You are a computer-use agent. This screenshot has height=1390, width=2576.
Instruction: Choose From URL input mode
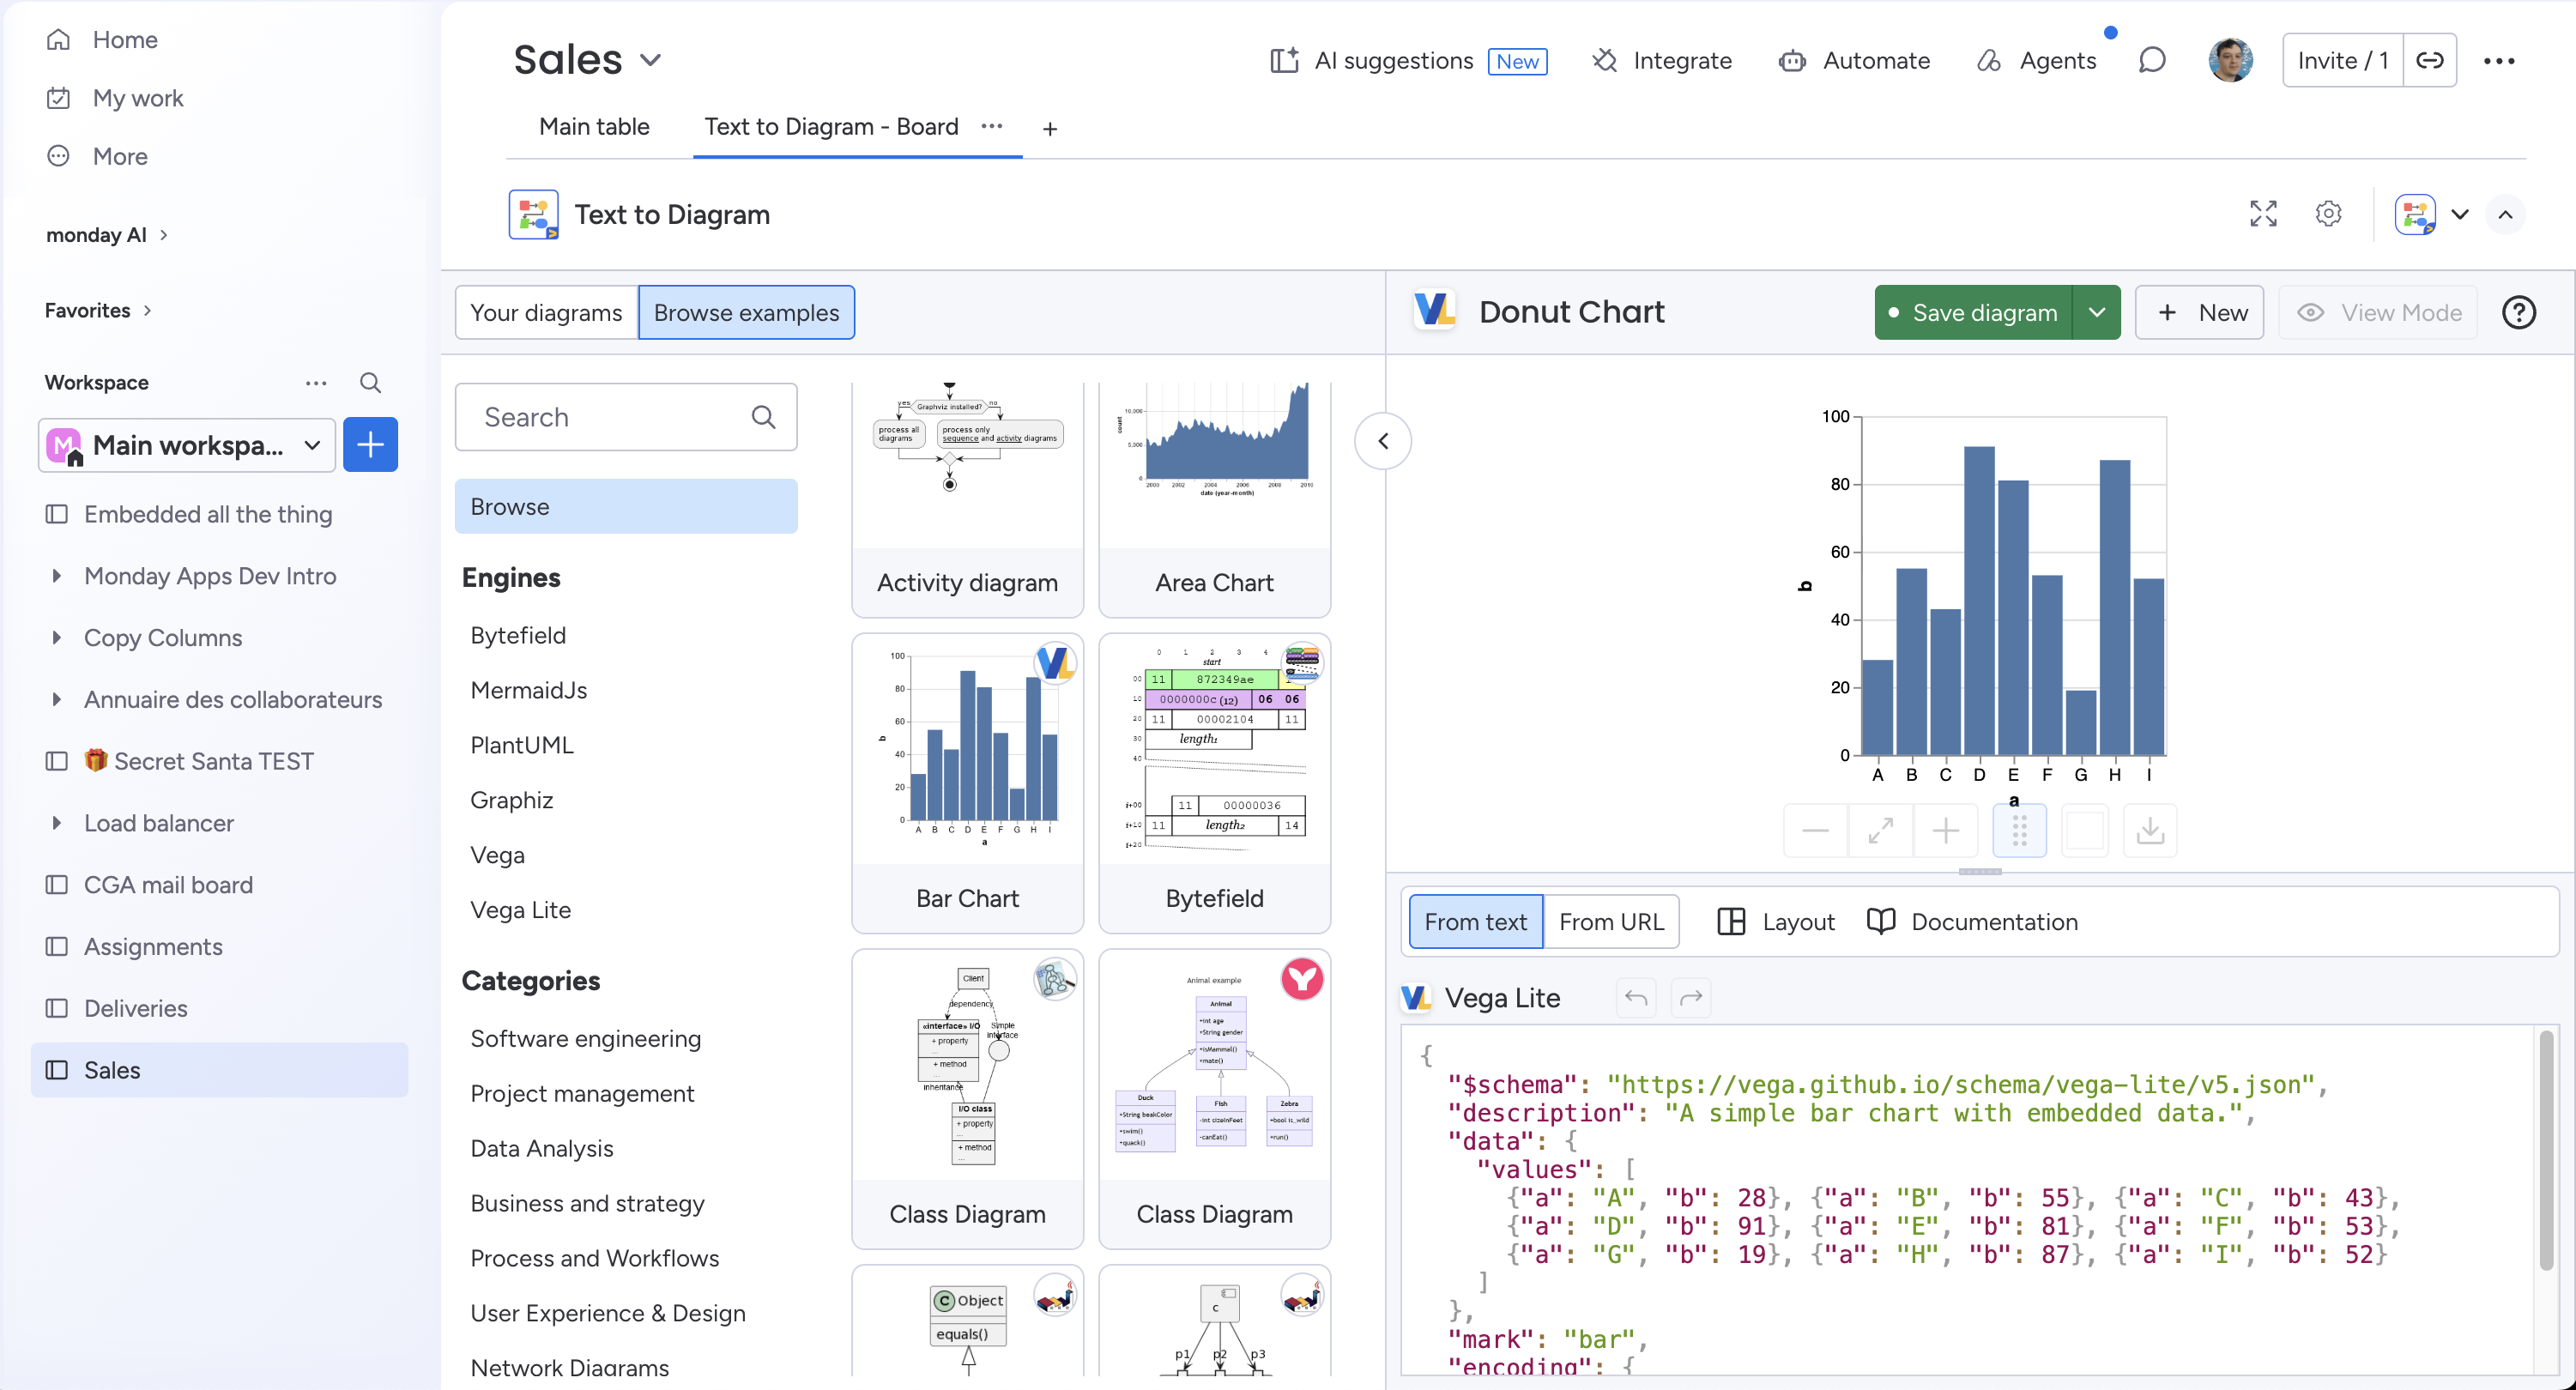coord(1611,922)
